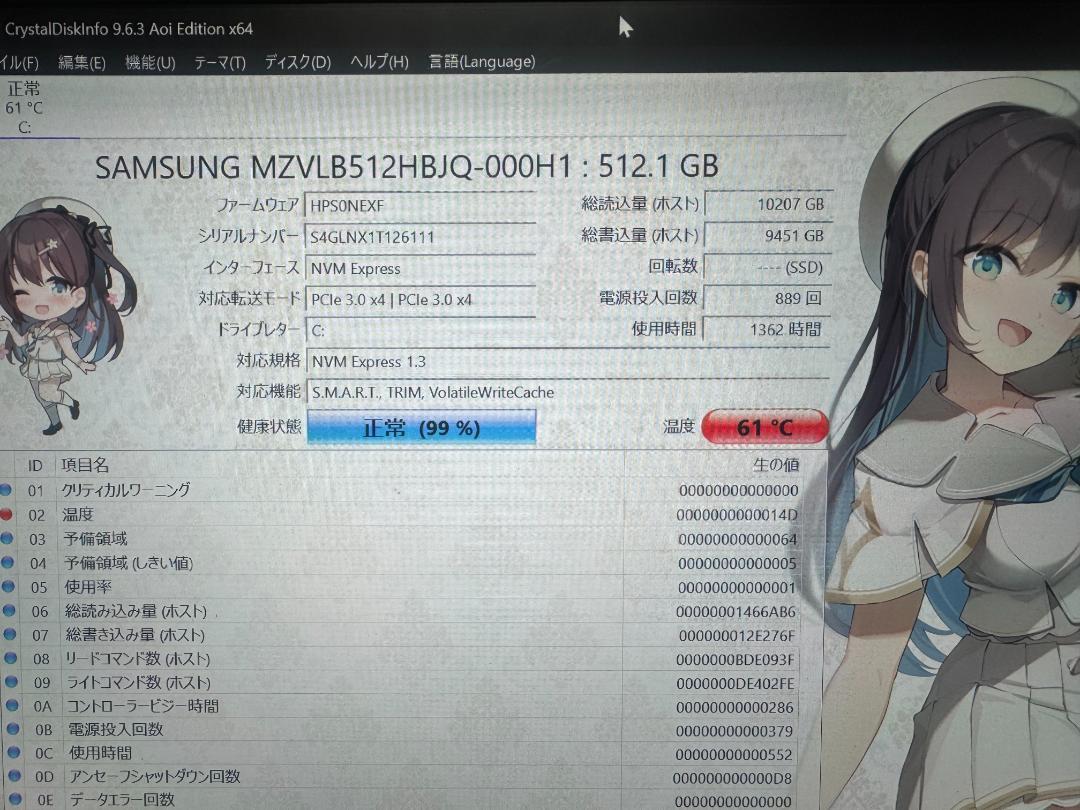Viewport: 1080px width, 810px height.
Task: Click the drive letter field C:
Action: click(420, 330)
